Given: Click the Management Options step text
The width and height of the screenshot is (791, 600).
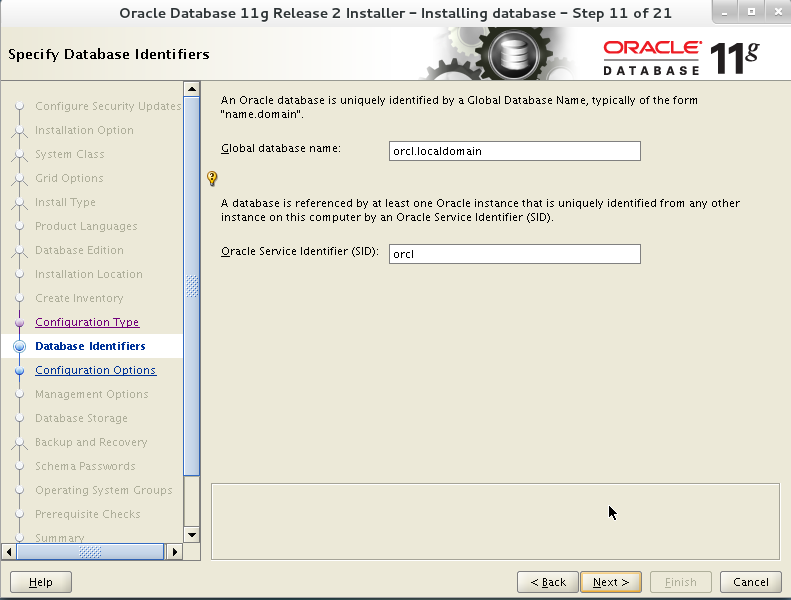Looking at the screenshot, I should coord(92,394).
